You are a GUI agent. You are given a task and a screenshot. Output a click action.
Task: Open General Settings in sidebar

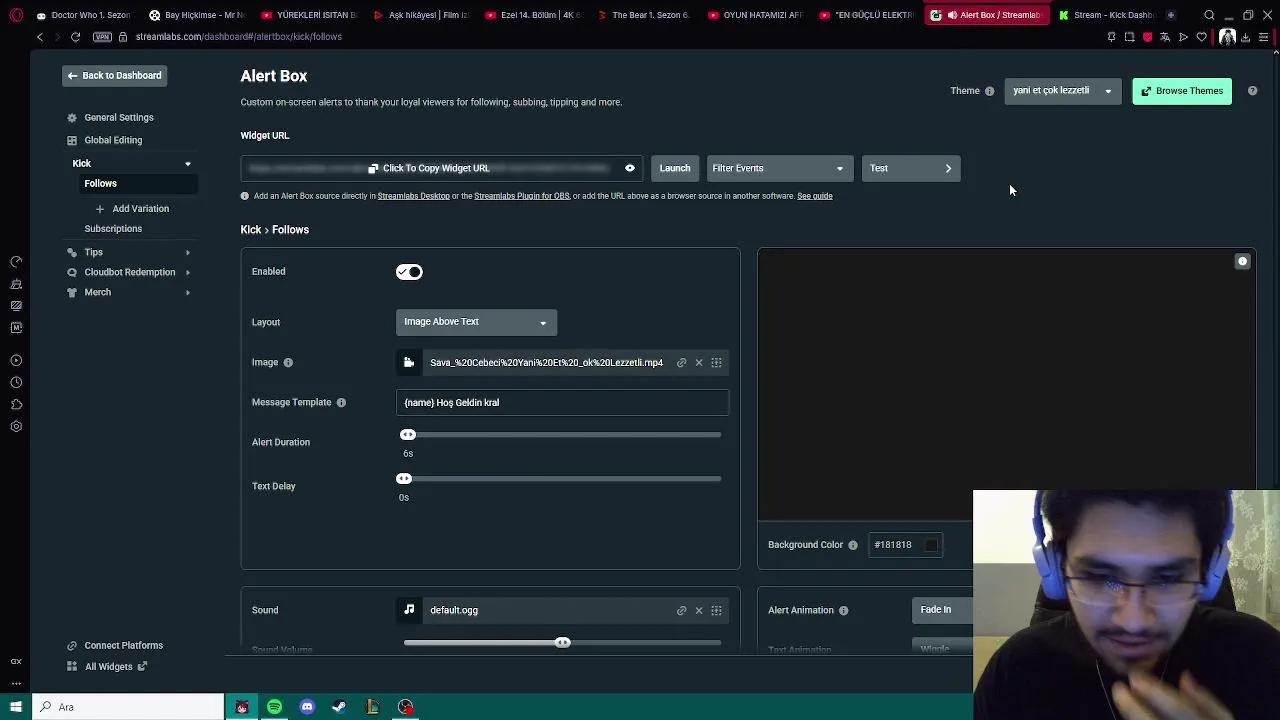pos(118,118)
